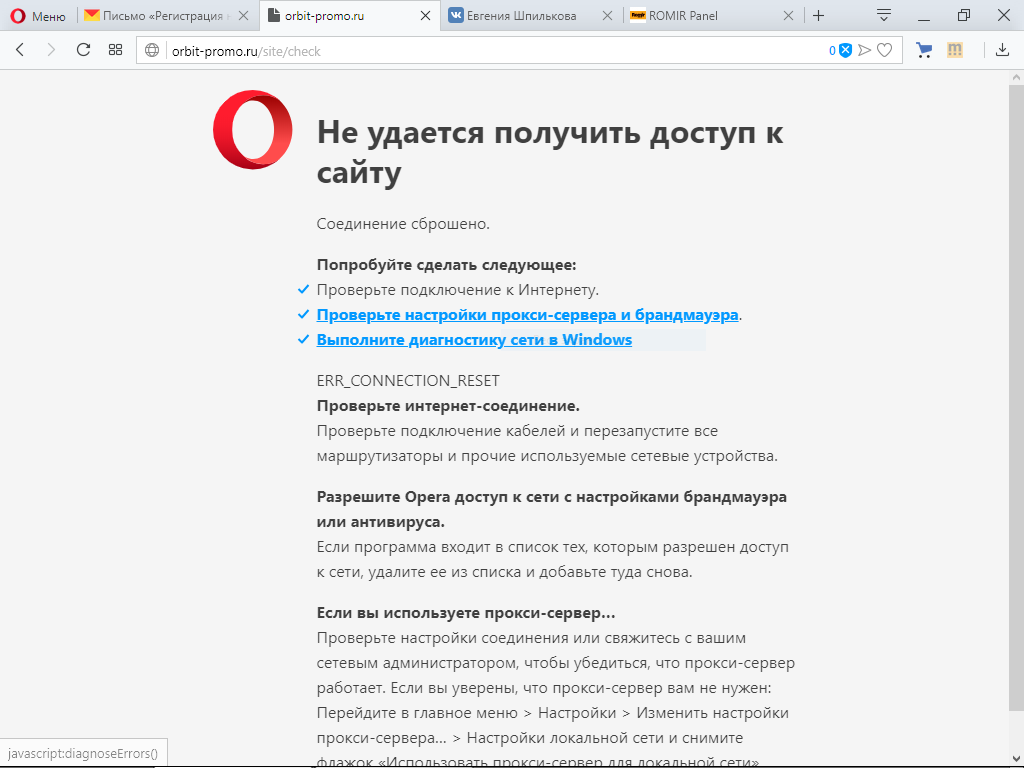The width and height of the screenshot is (1024, 768).
Task: Open the tab menu list icon
Action: click(x=884, y=16)
